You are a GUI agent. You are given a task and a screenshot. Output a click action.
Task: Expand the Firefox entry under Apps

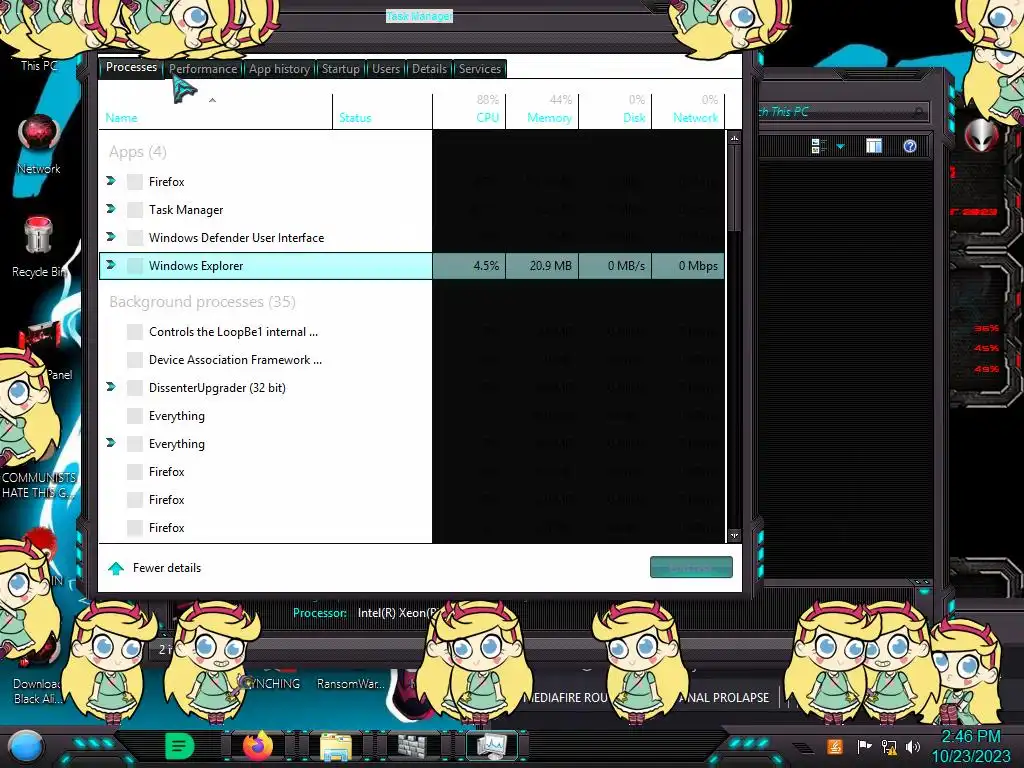tap(111, 181)
